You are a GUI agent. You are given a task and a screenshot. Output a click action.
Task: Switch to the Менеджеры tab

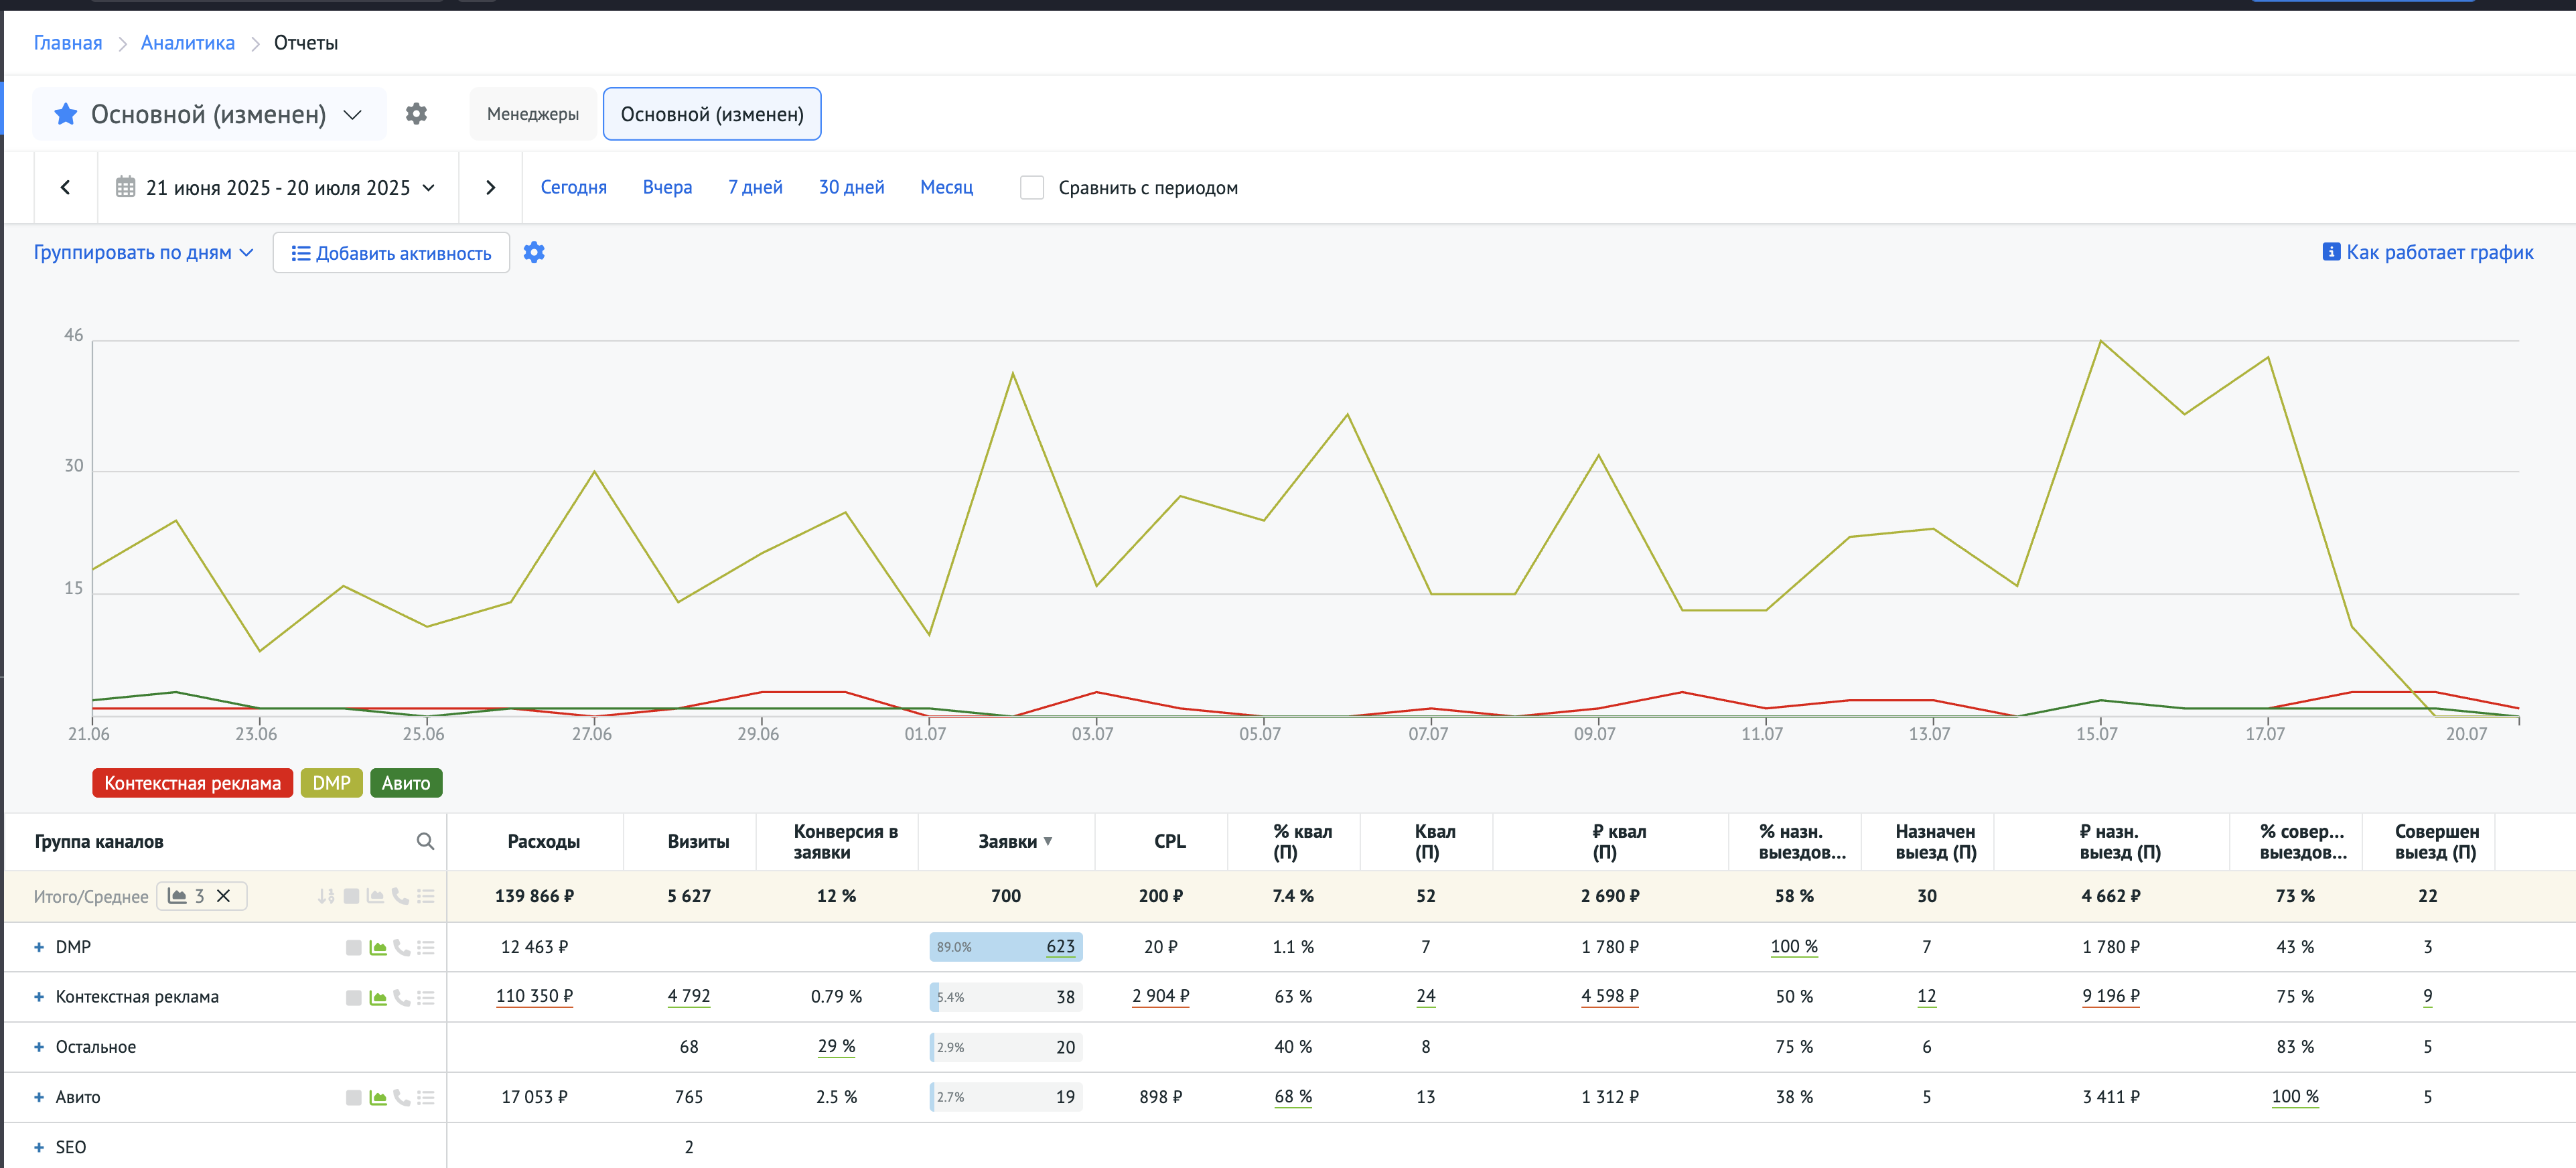click(532, 114)
